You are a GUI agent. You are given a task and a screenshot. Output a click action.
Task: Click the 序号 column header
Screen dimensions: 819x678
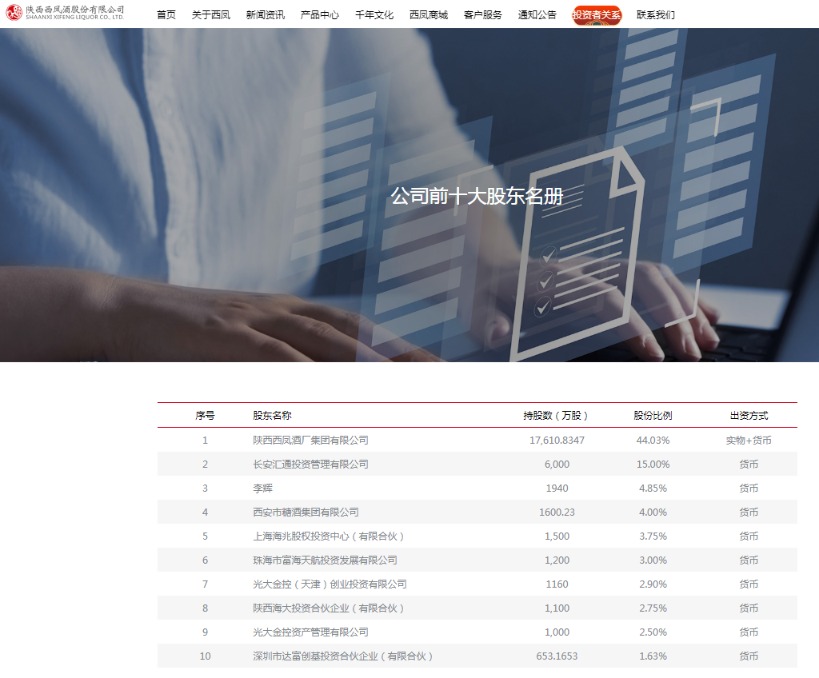[x=205, y=416]
